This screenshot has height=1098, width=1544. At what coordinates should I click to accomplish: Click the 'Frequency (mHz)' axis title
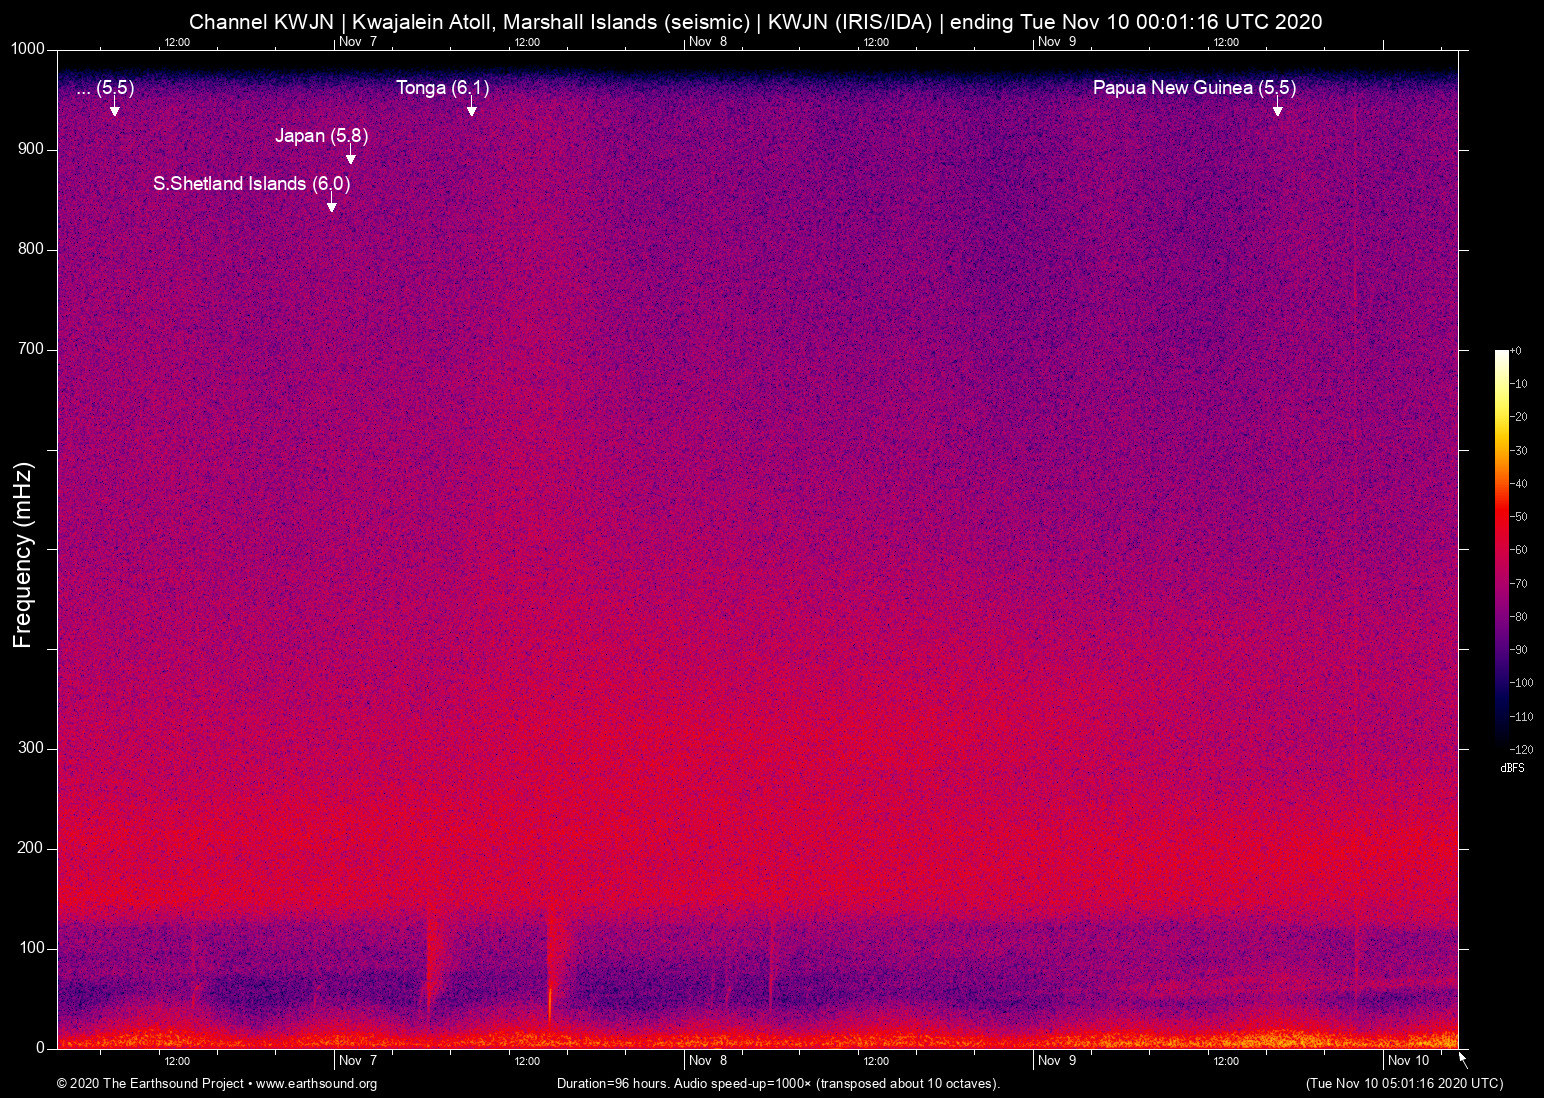pyautogui.click(x=23, y=555)
